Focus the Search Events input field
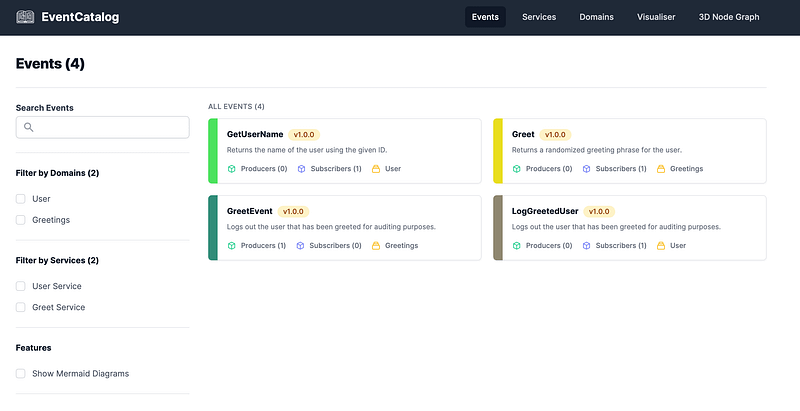This screenshot has height=411, width=800. (110, 127)
